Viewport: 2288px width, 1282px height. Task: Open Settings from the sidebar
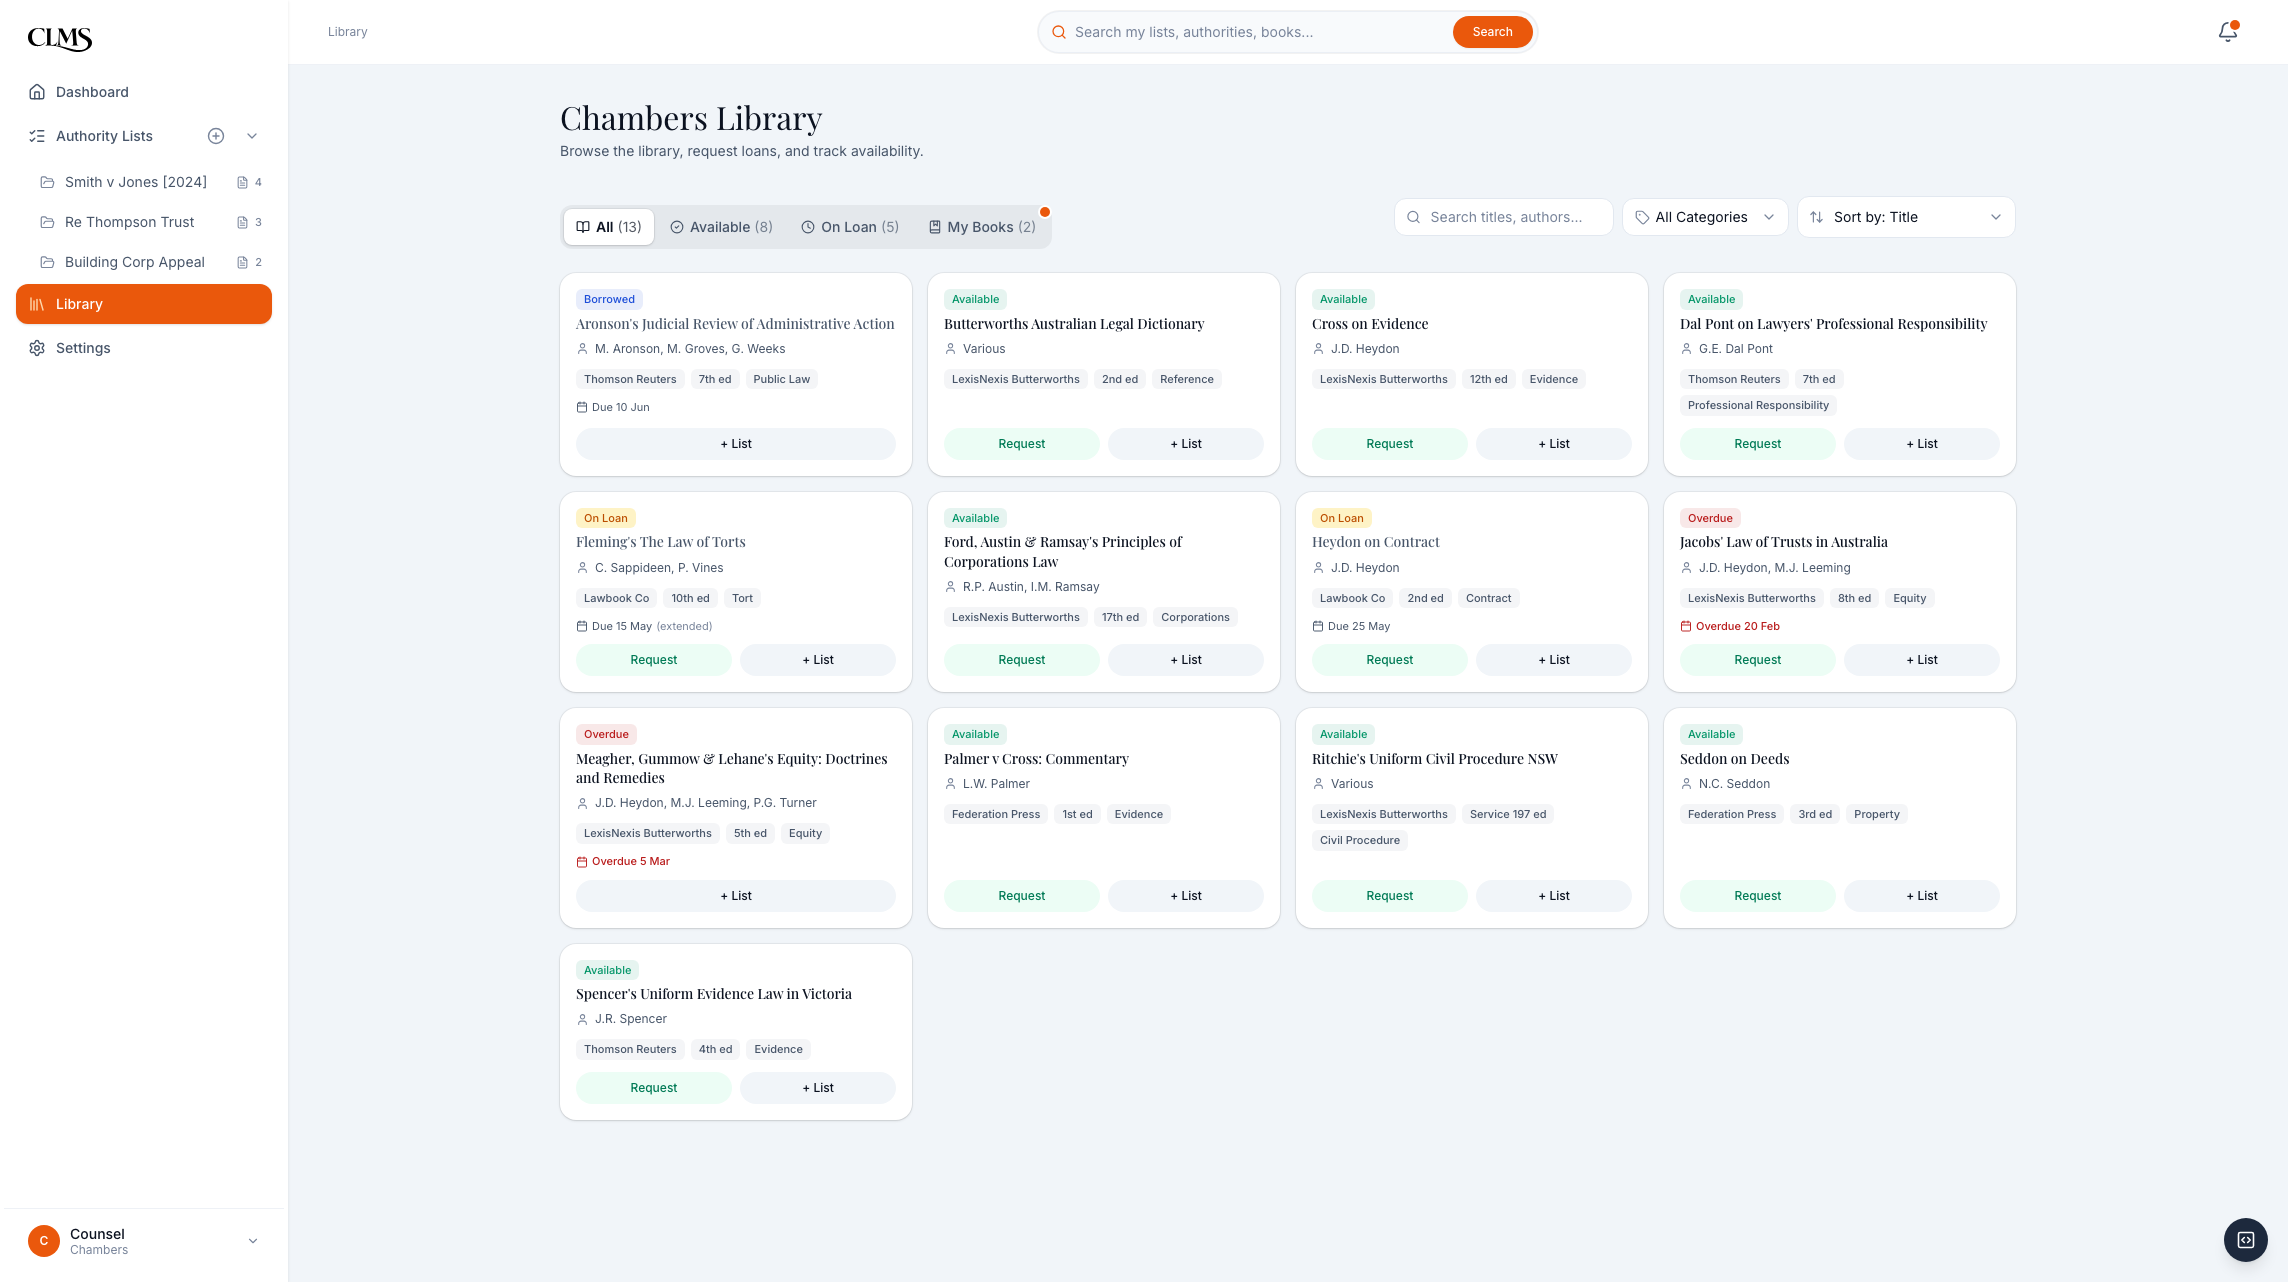click(144, 348)
